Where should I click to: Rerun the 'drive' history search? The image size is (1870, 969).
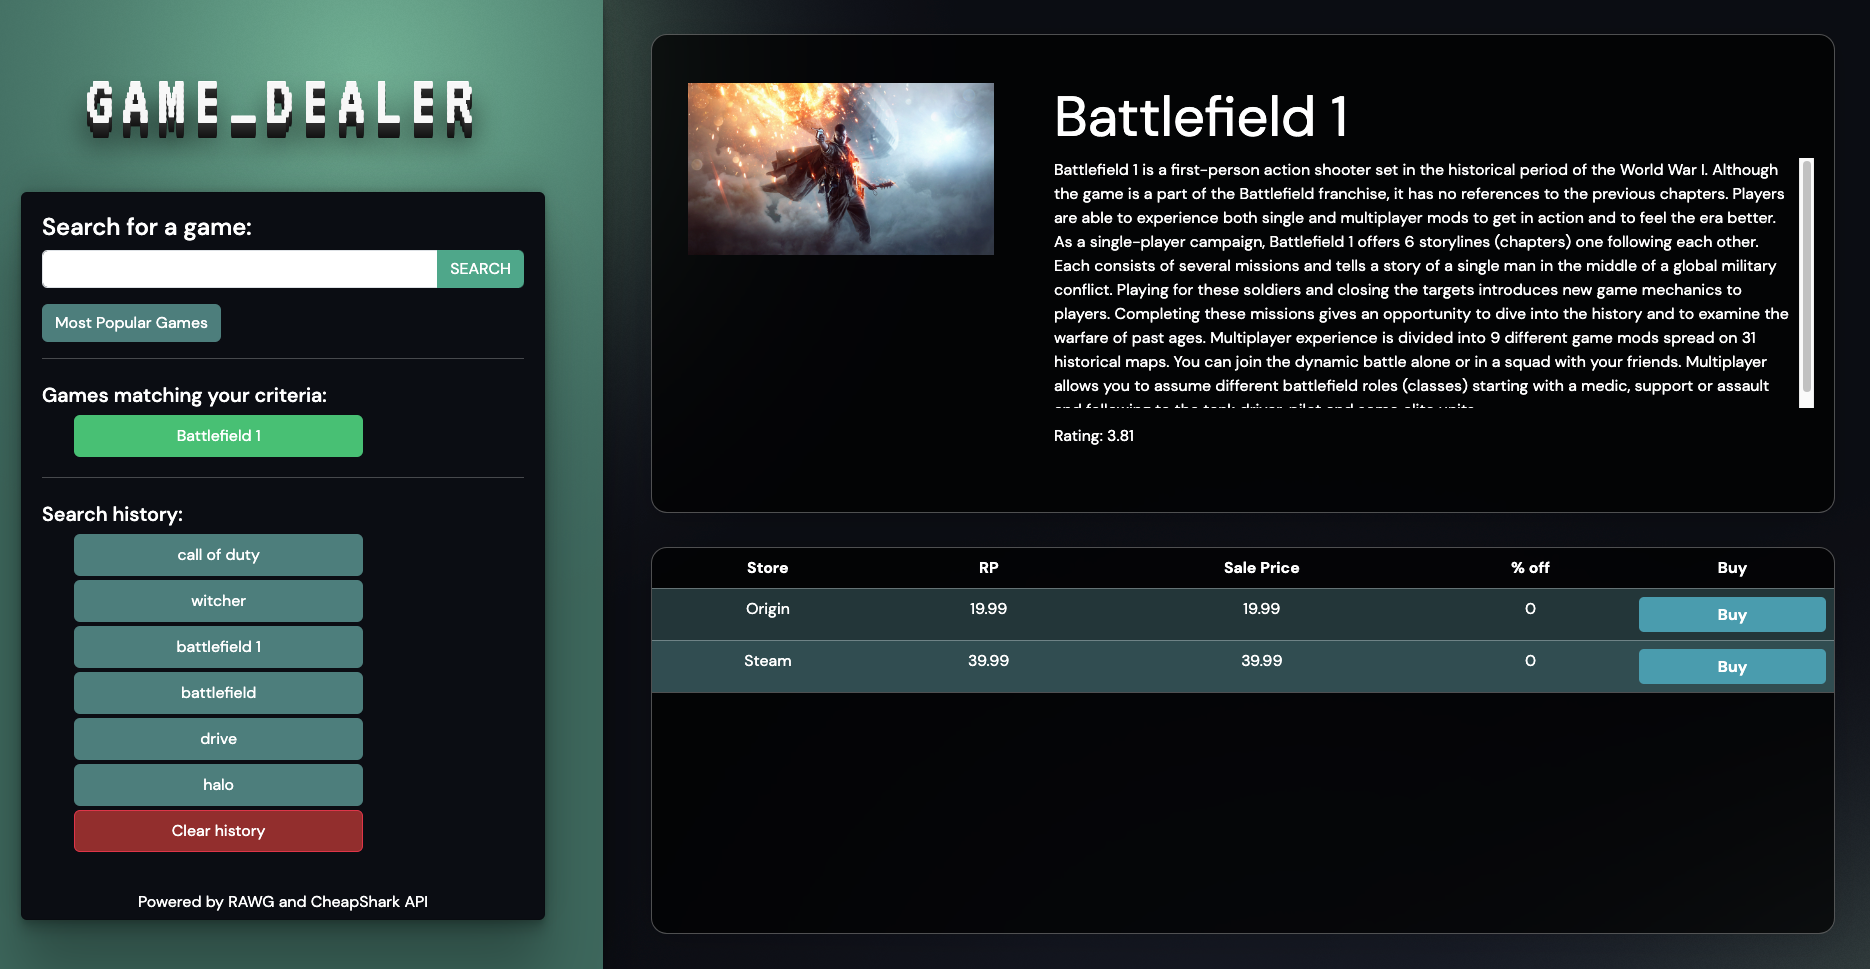coord(218,739)
